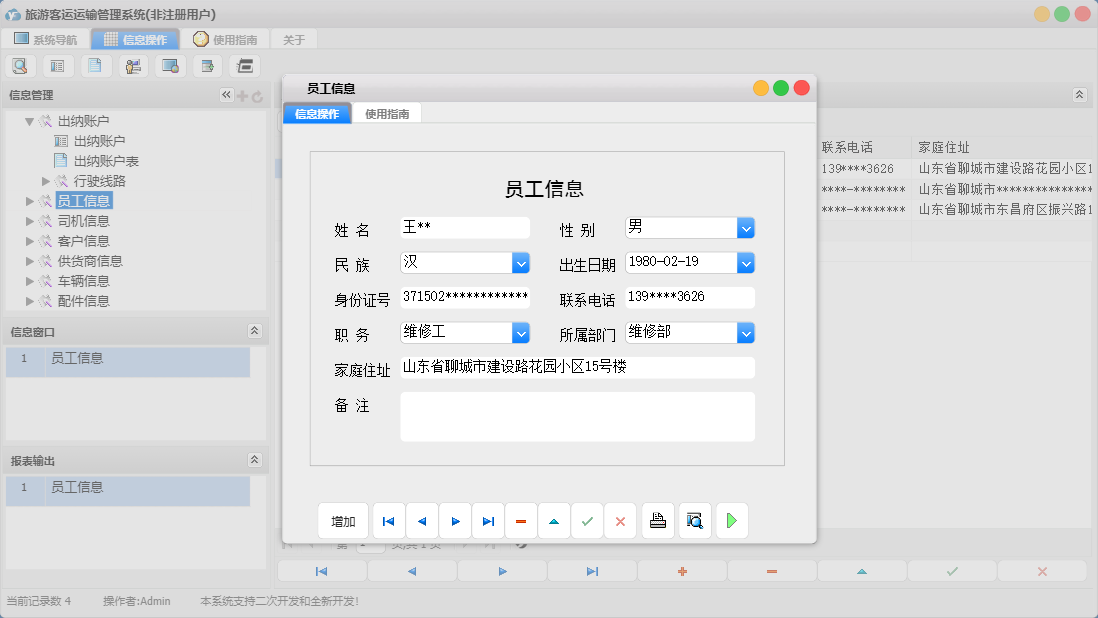This screenshot has height=618, width=1098.
Task: Open the 性别 dropdown
Action: pos(746,227)
